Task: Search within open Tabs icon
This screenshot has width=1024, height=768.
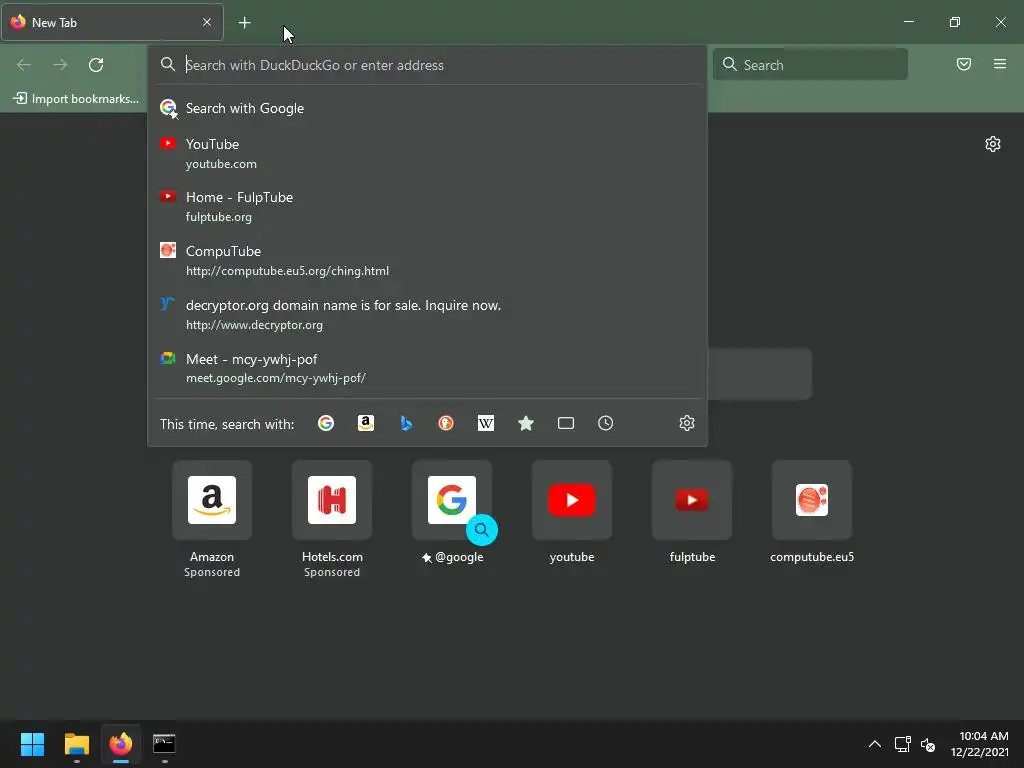Action: pos(566,423)
